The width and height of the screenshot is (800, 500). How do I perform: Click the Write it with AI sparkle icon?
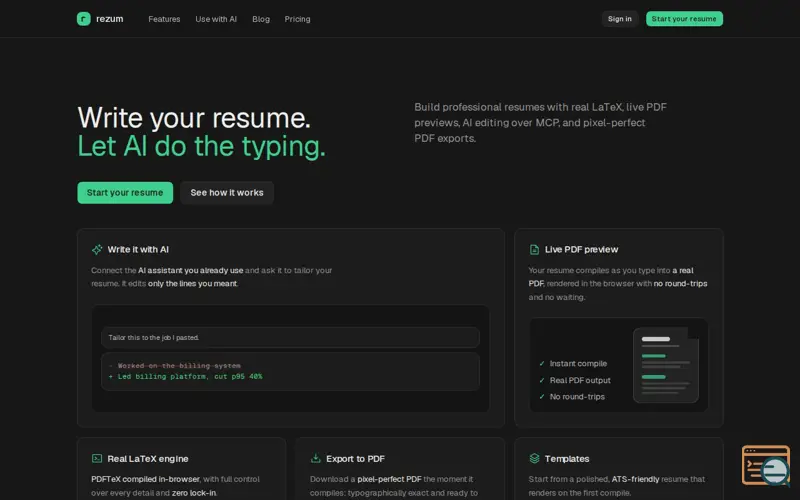(97, 249)
